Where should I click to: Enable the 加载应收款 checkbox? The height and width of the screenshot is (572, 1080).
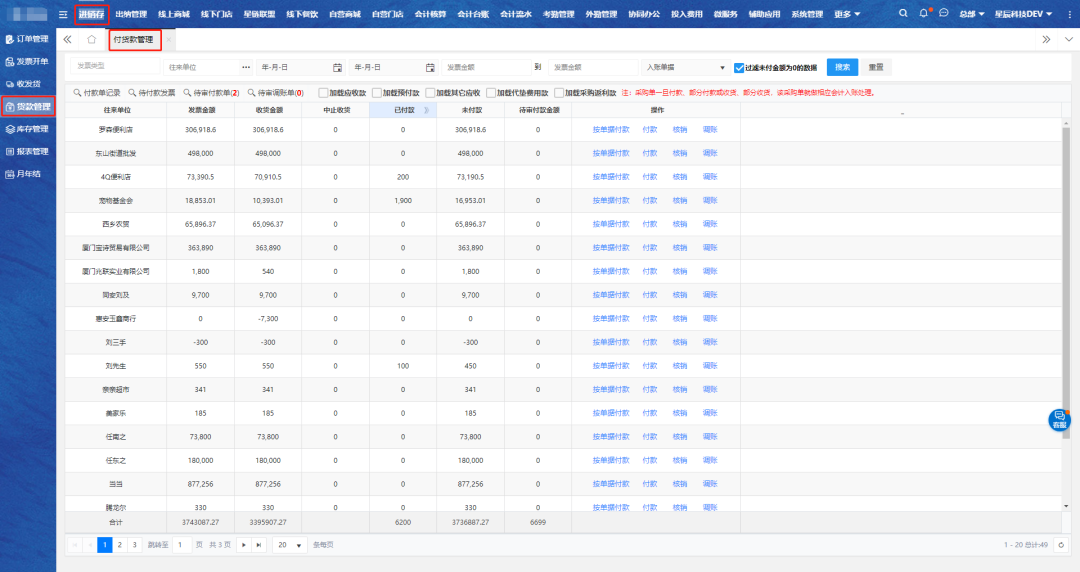coord(323,92)
